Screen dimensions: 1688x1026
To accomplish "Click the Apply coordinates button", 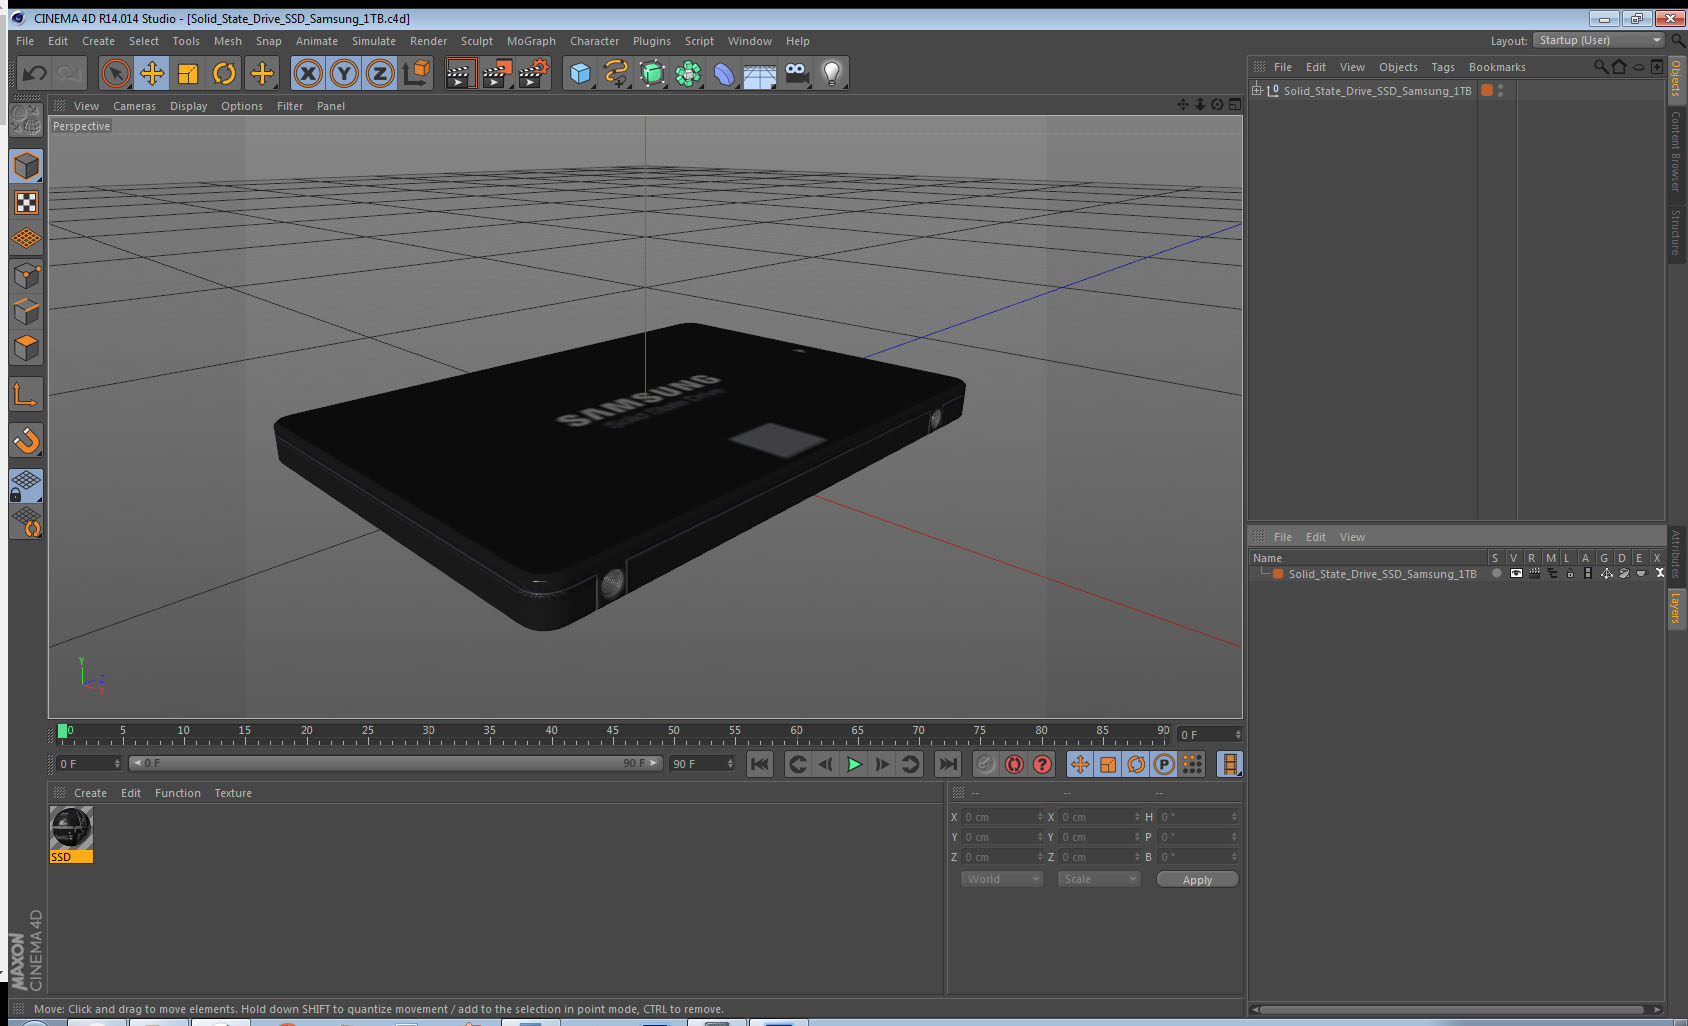I will point(1197,880).
